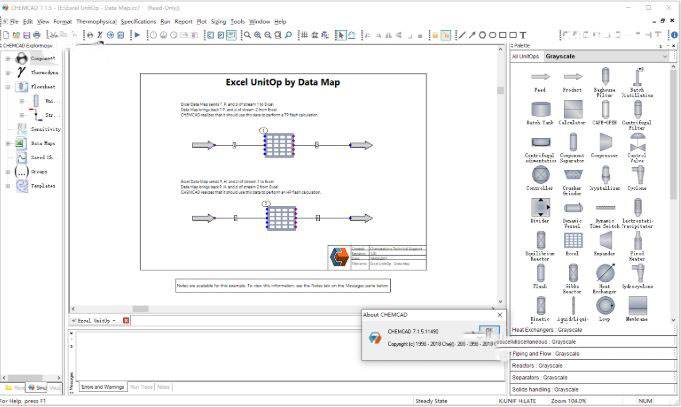This screenshot has height=407, width=681.
Task: Click the blue info help icon
Action: tap(674, 35)
